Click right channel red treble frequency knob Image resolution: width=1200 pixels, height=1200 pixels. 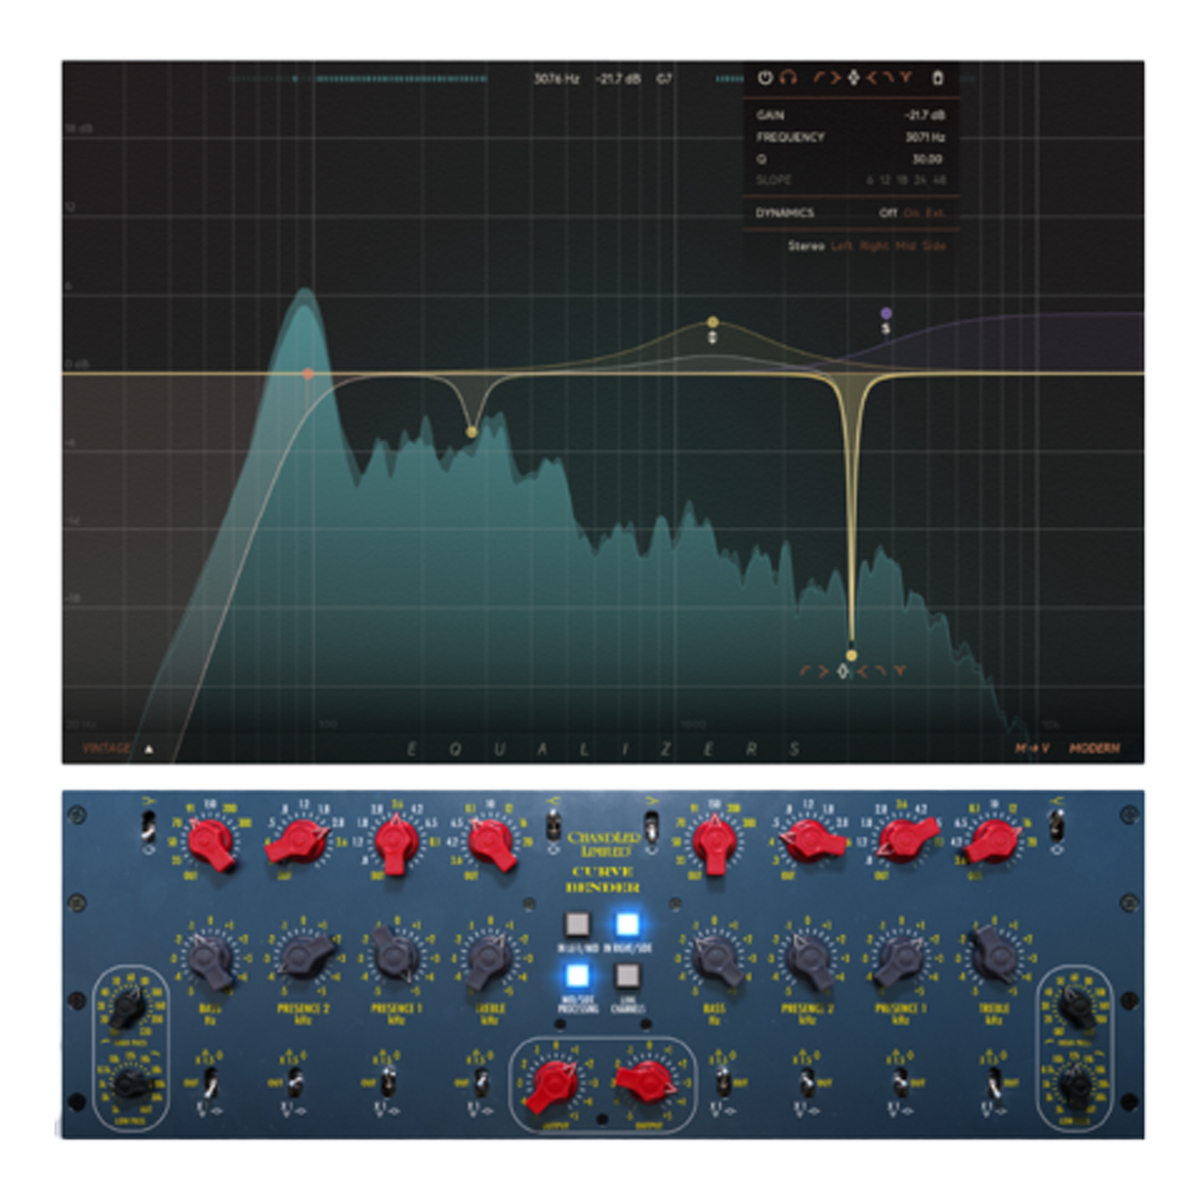point(993,842)
